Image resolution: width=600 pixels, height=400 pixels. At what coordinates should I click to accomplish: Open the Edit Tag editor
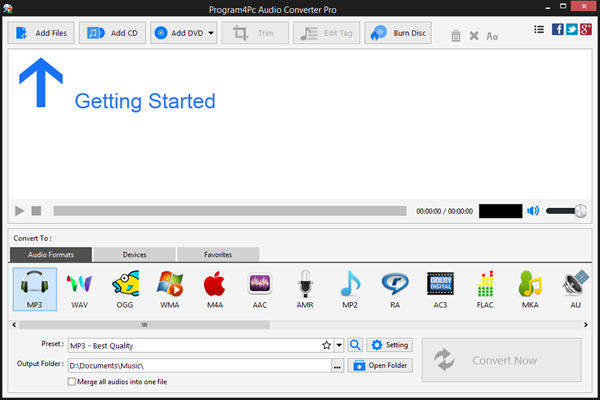coord(326,33)
